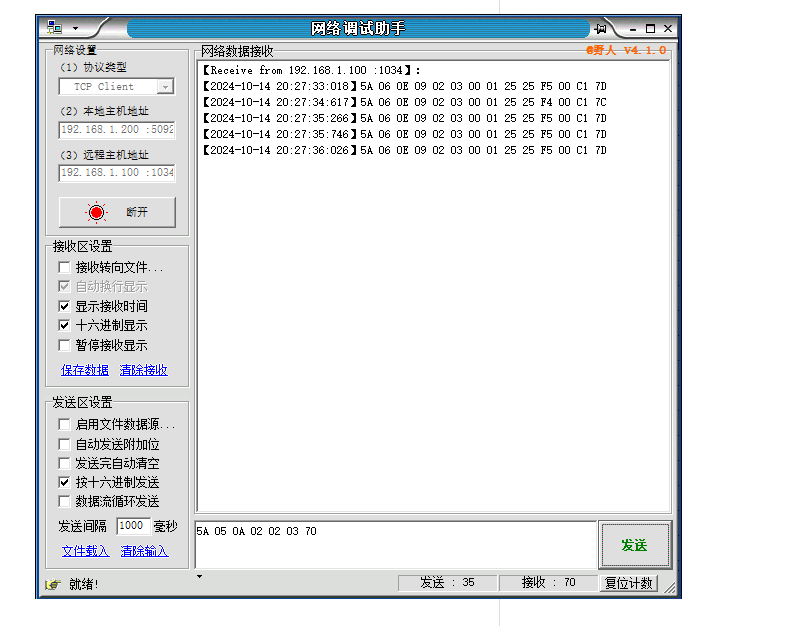Click the 清除接收 link
This screenshot has width=793, height=626.
click(x=144, y=370)
